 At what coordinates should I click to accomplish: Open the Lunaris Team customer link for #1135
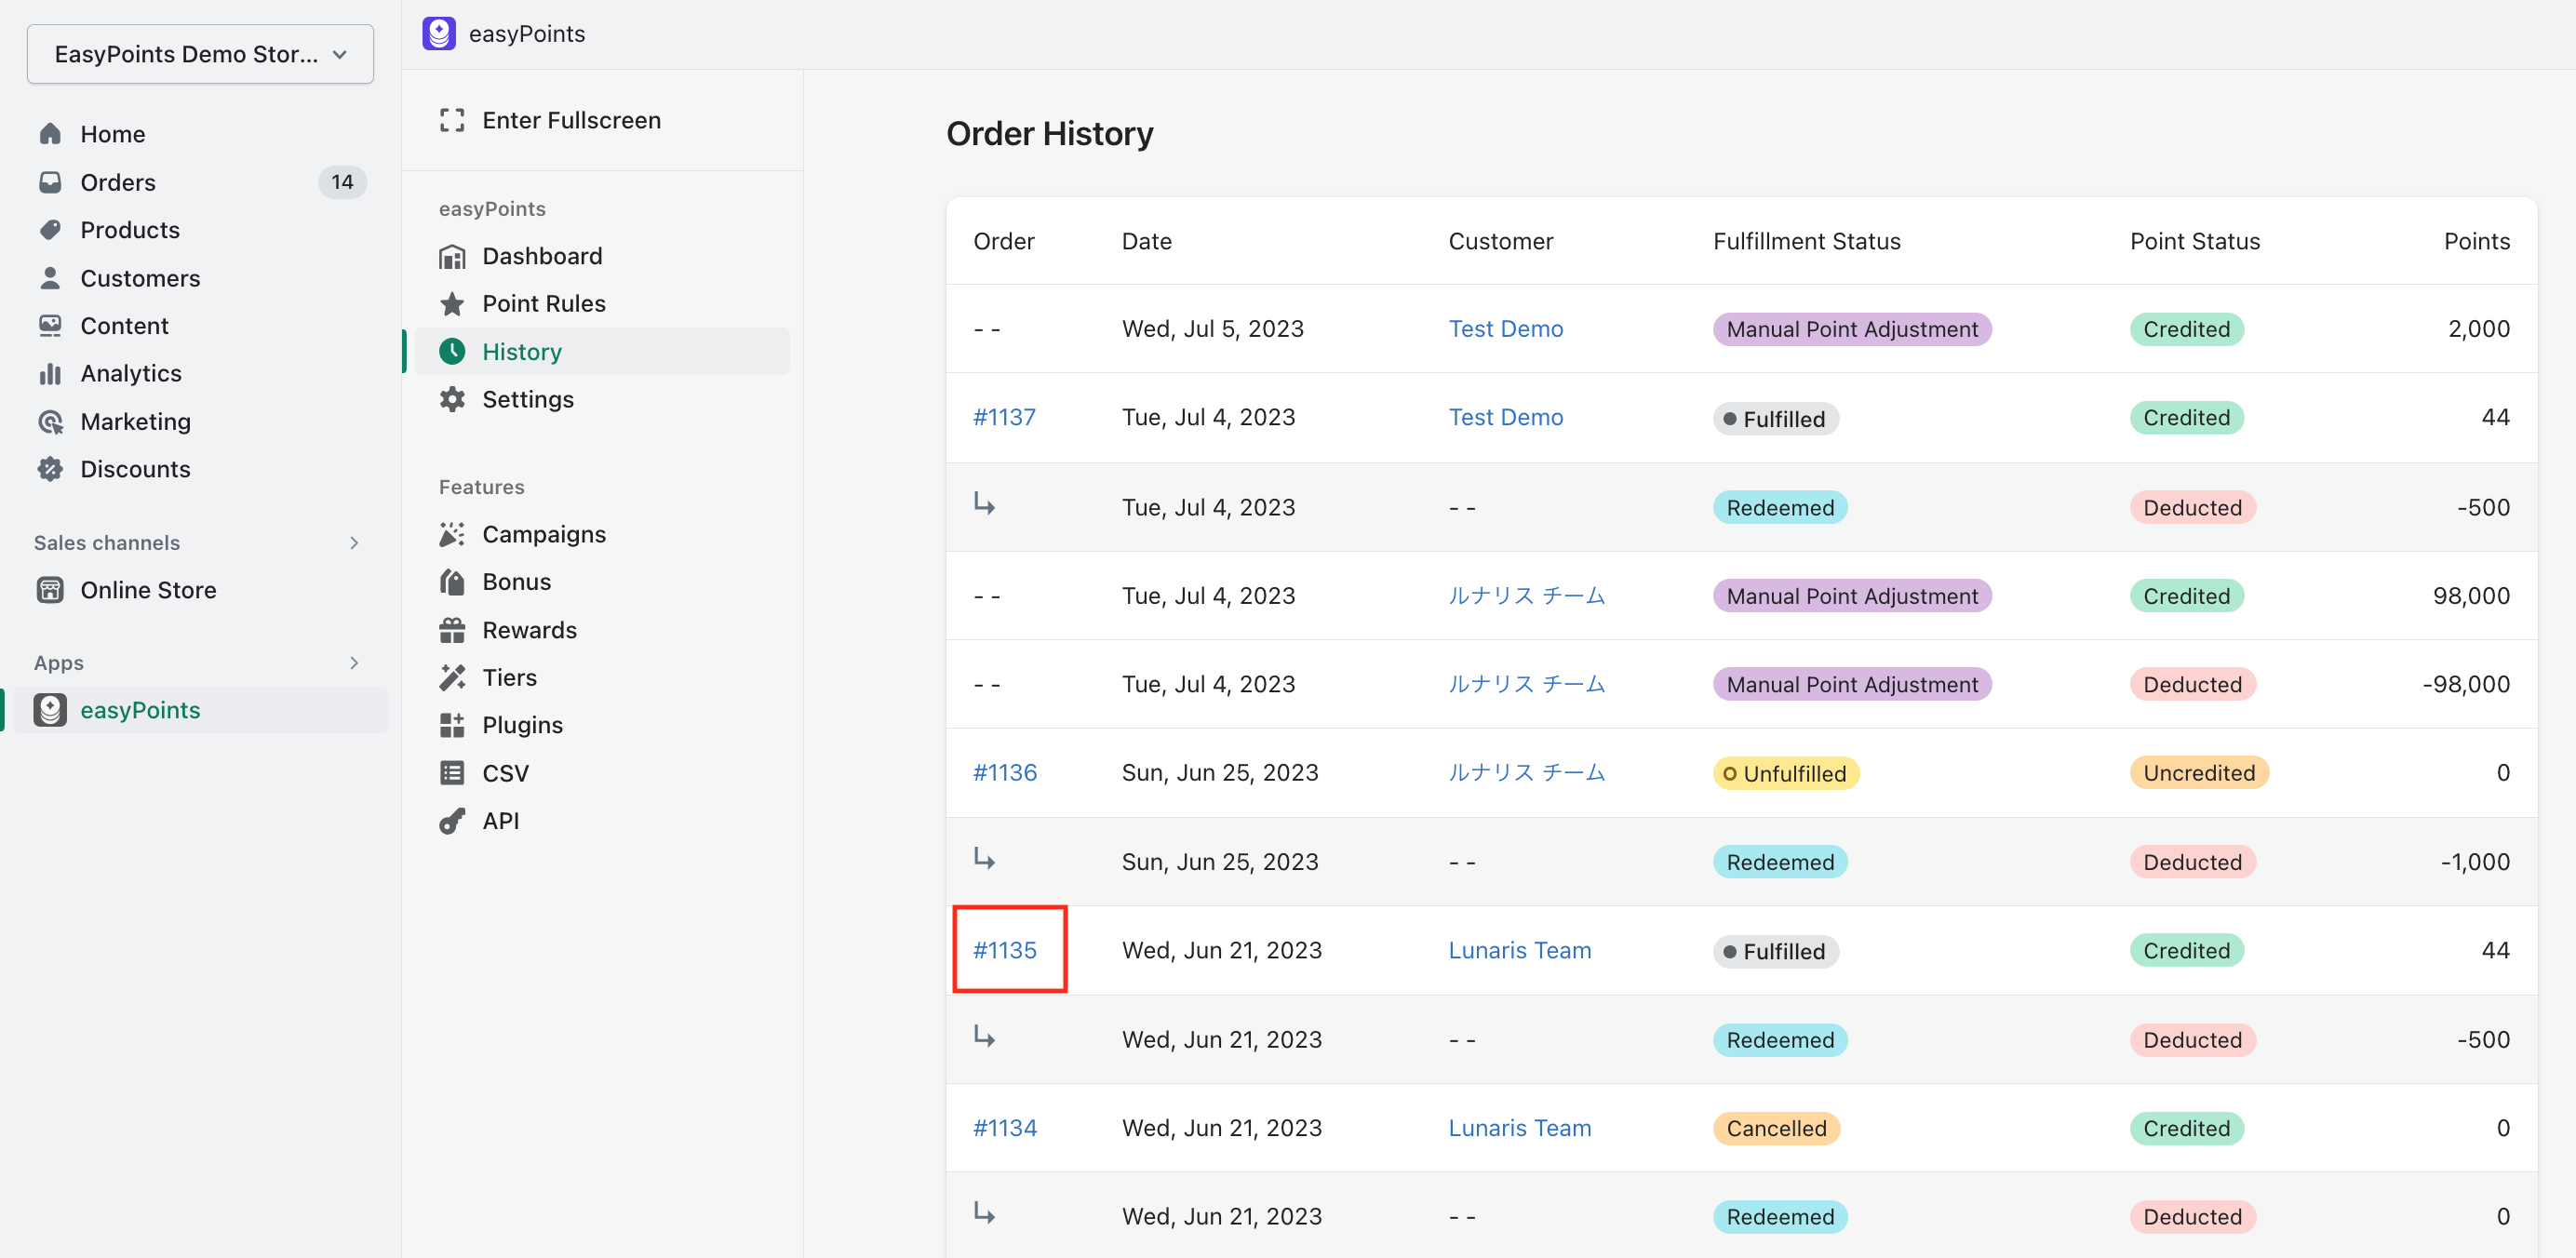pyautogui.click(x=1519, y=950)
